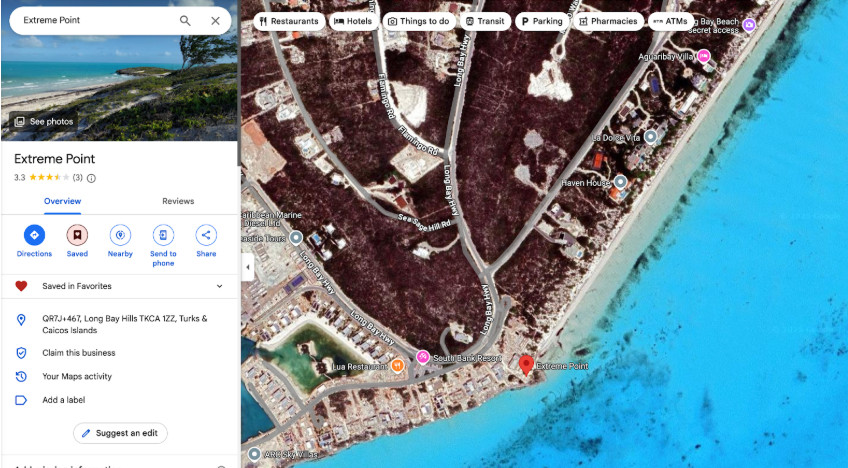Open See photos on the header image
848x468 pixels.
[x=44, y=122]
